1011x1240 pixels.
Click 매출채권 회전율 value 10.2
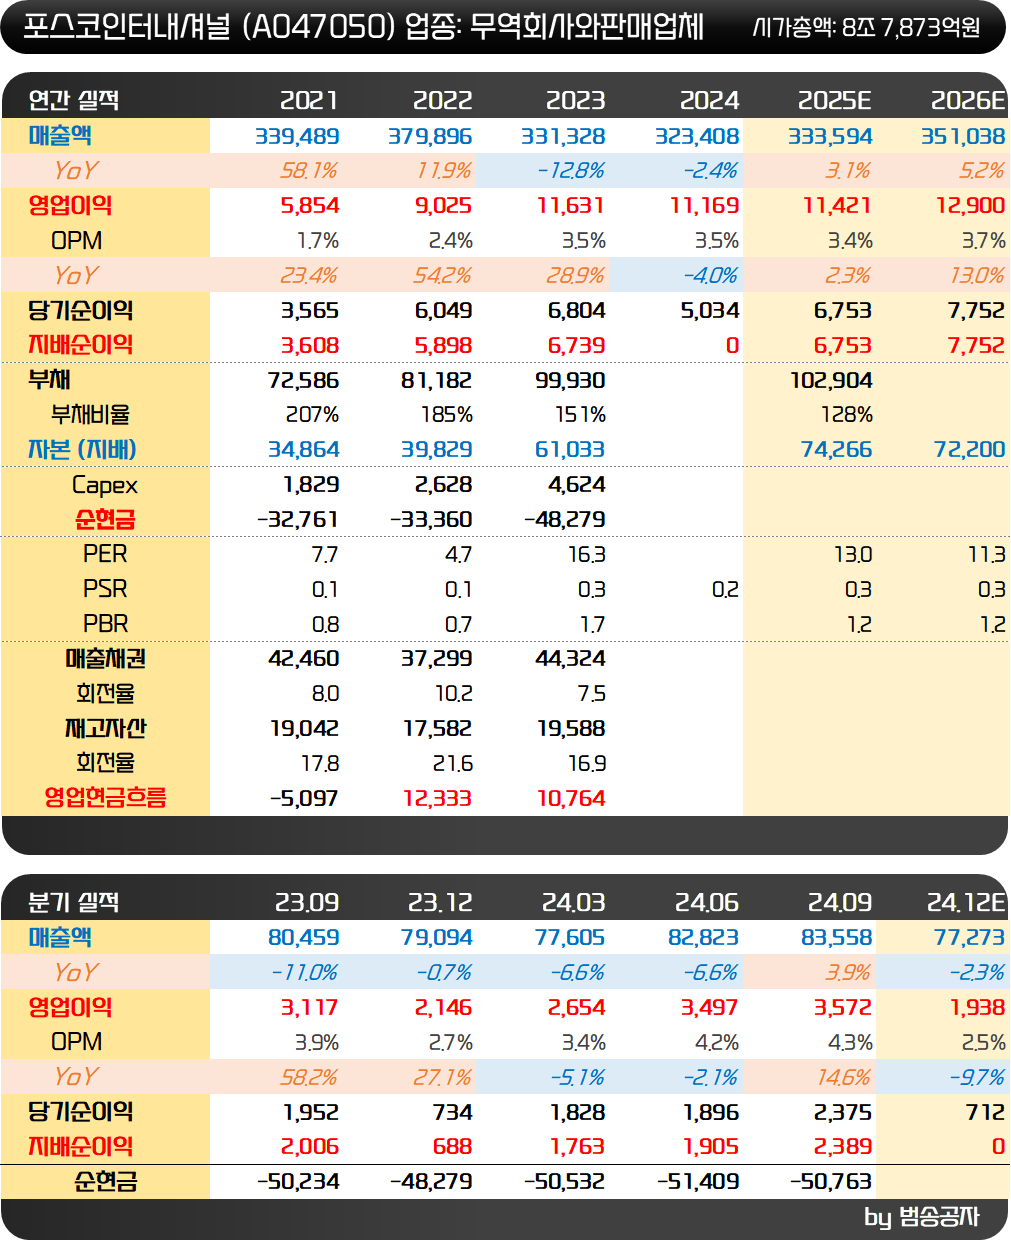[453, 694]
